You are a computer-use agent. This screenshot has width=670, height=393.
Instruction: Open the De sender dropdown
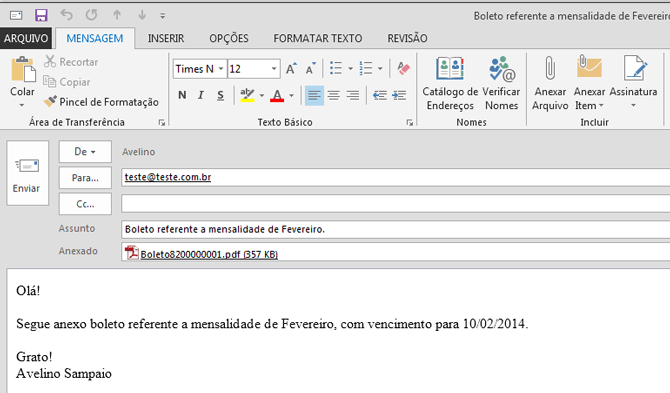pyautogui.click(x=85, y=152)
